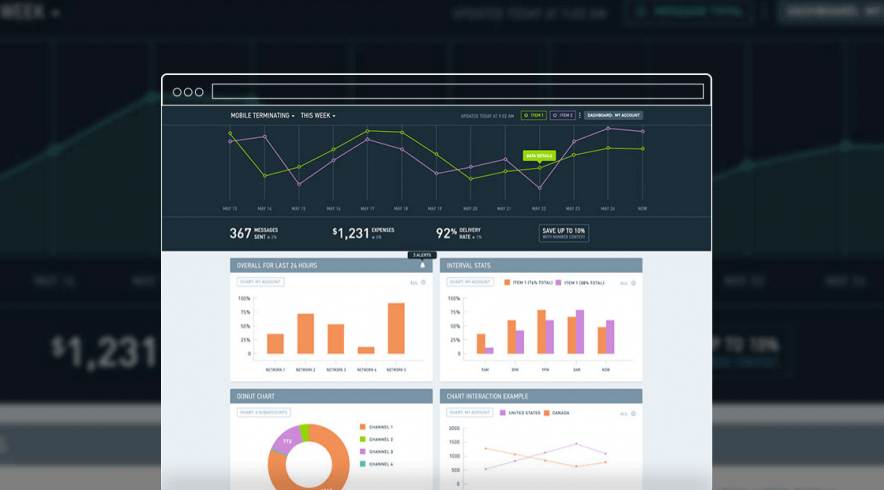Click circle icon beside ALL in Chart Interaction Example
Viewport: 884px width, 490px height.
(633, 413)
